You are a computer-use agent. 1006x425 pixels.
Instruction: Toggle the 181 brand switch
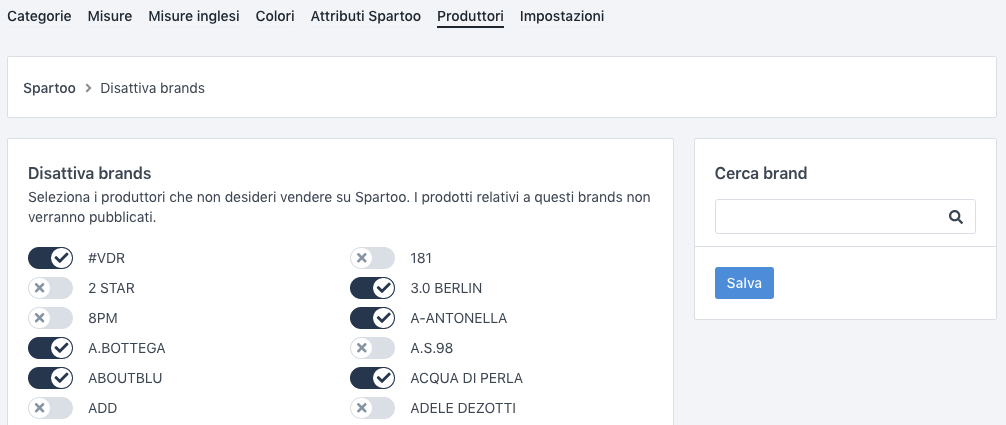click(373, 258)
